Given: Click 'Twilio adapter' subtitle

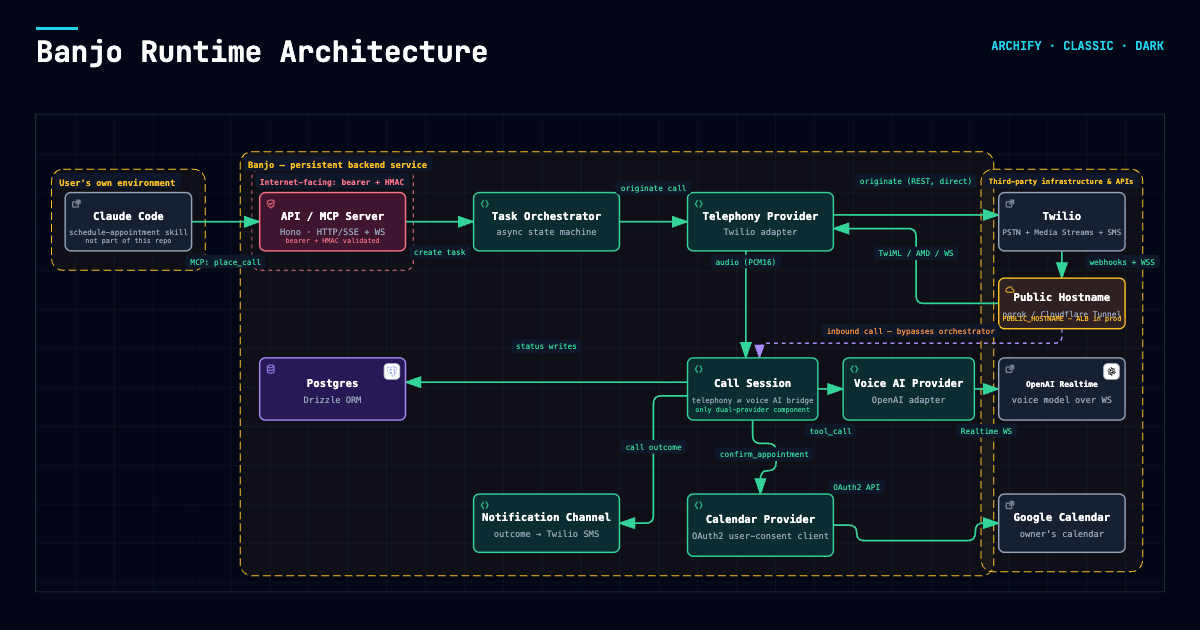Looking at the screenshot, I should click(x=760, y=232).
